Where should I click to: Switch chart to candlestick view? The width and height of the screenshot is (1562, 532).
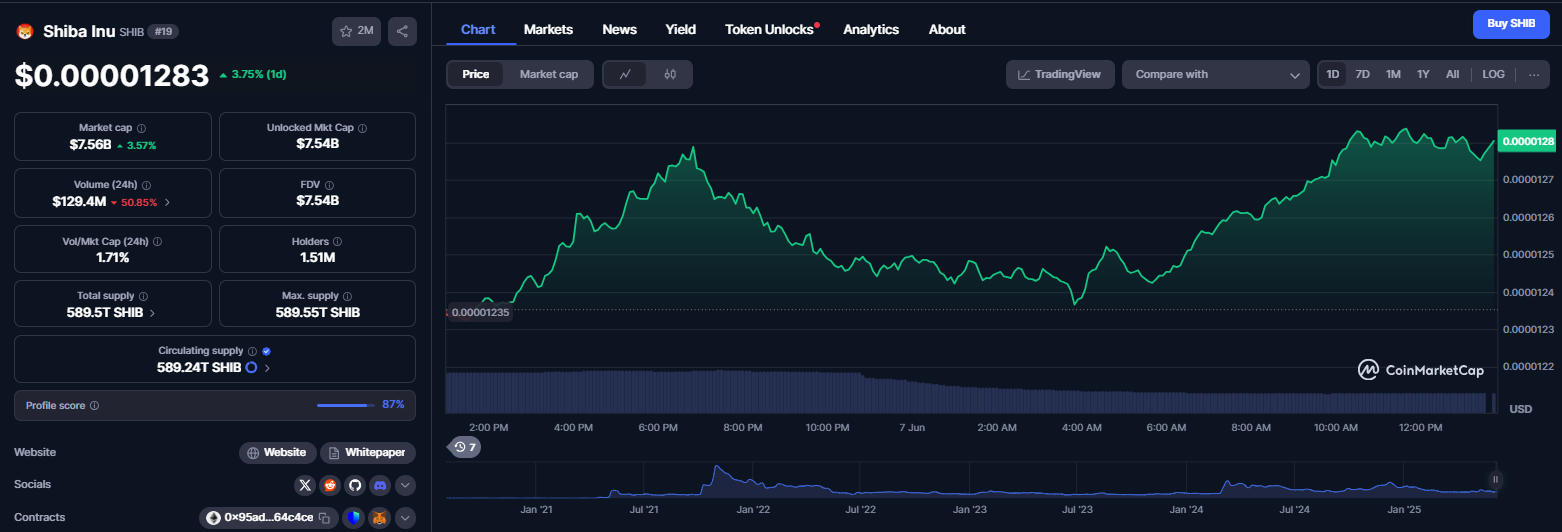click(x=670, y=74)
